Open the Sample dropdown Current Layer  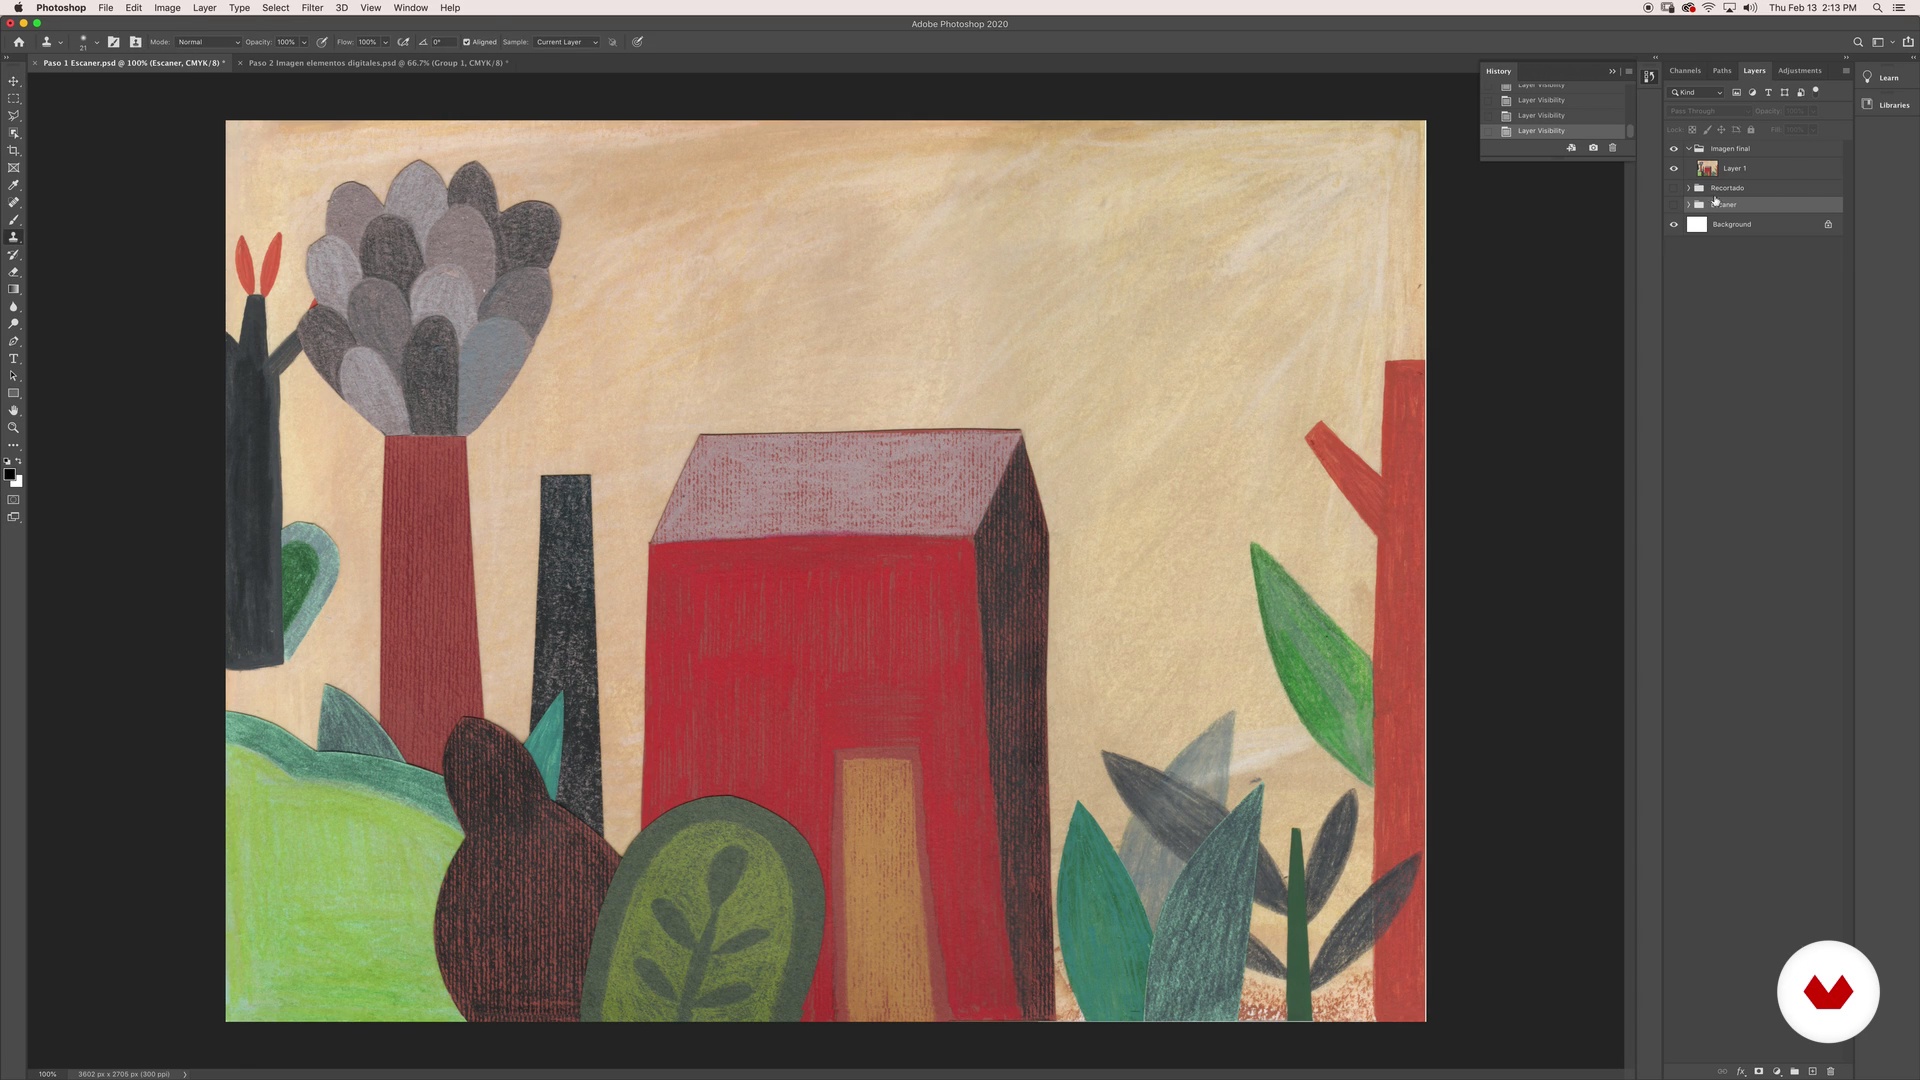(566, 42)
